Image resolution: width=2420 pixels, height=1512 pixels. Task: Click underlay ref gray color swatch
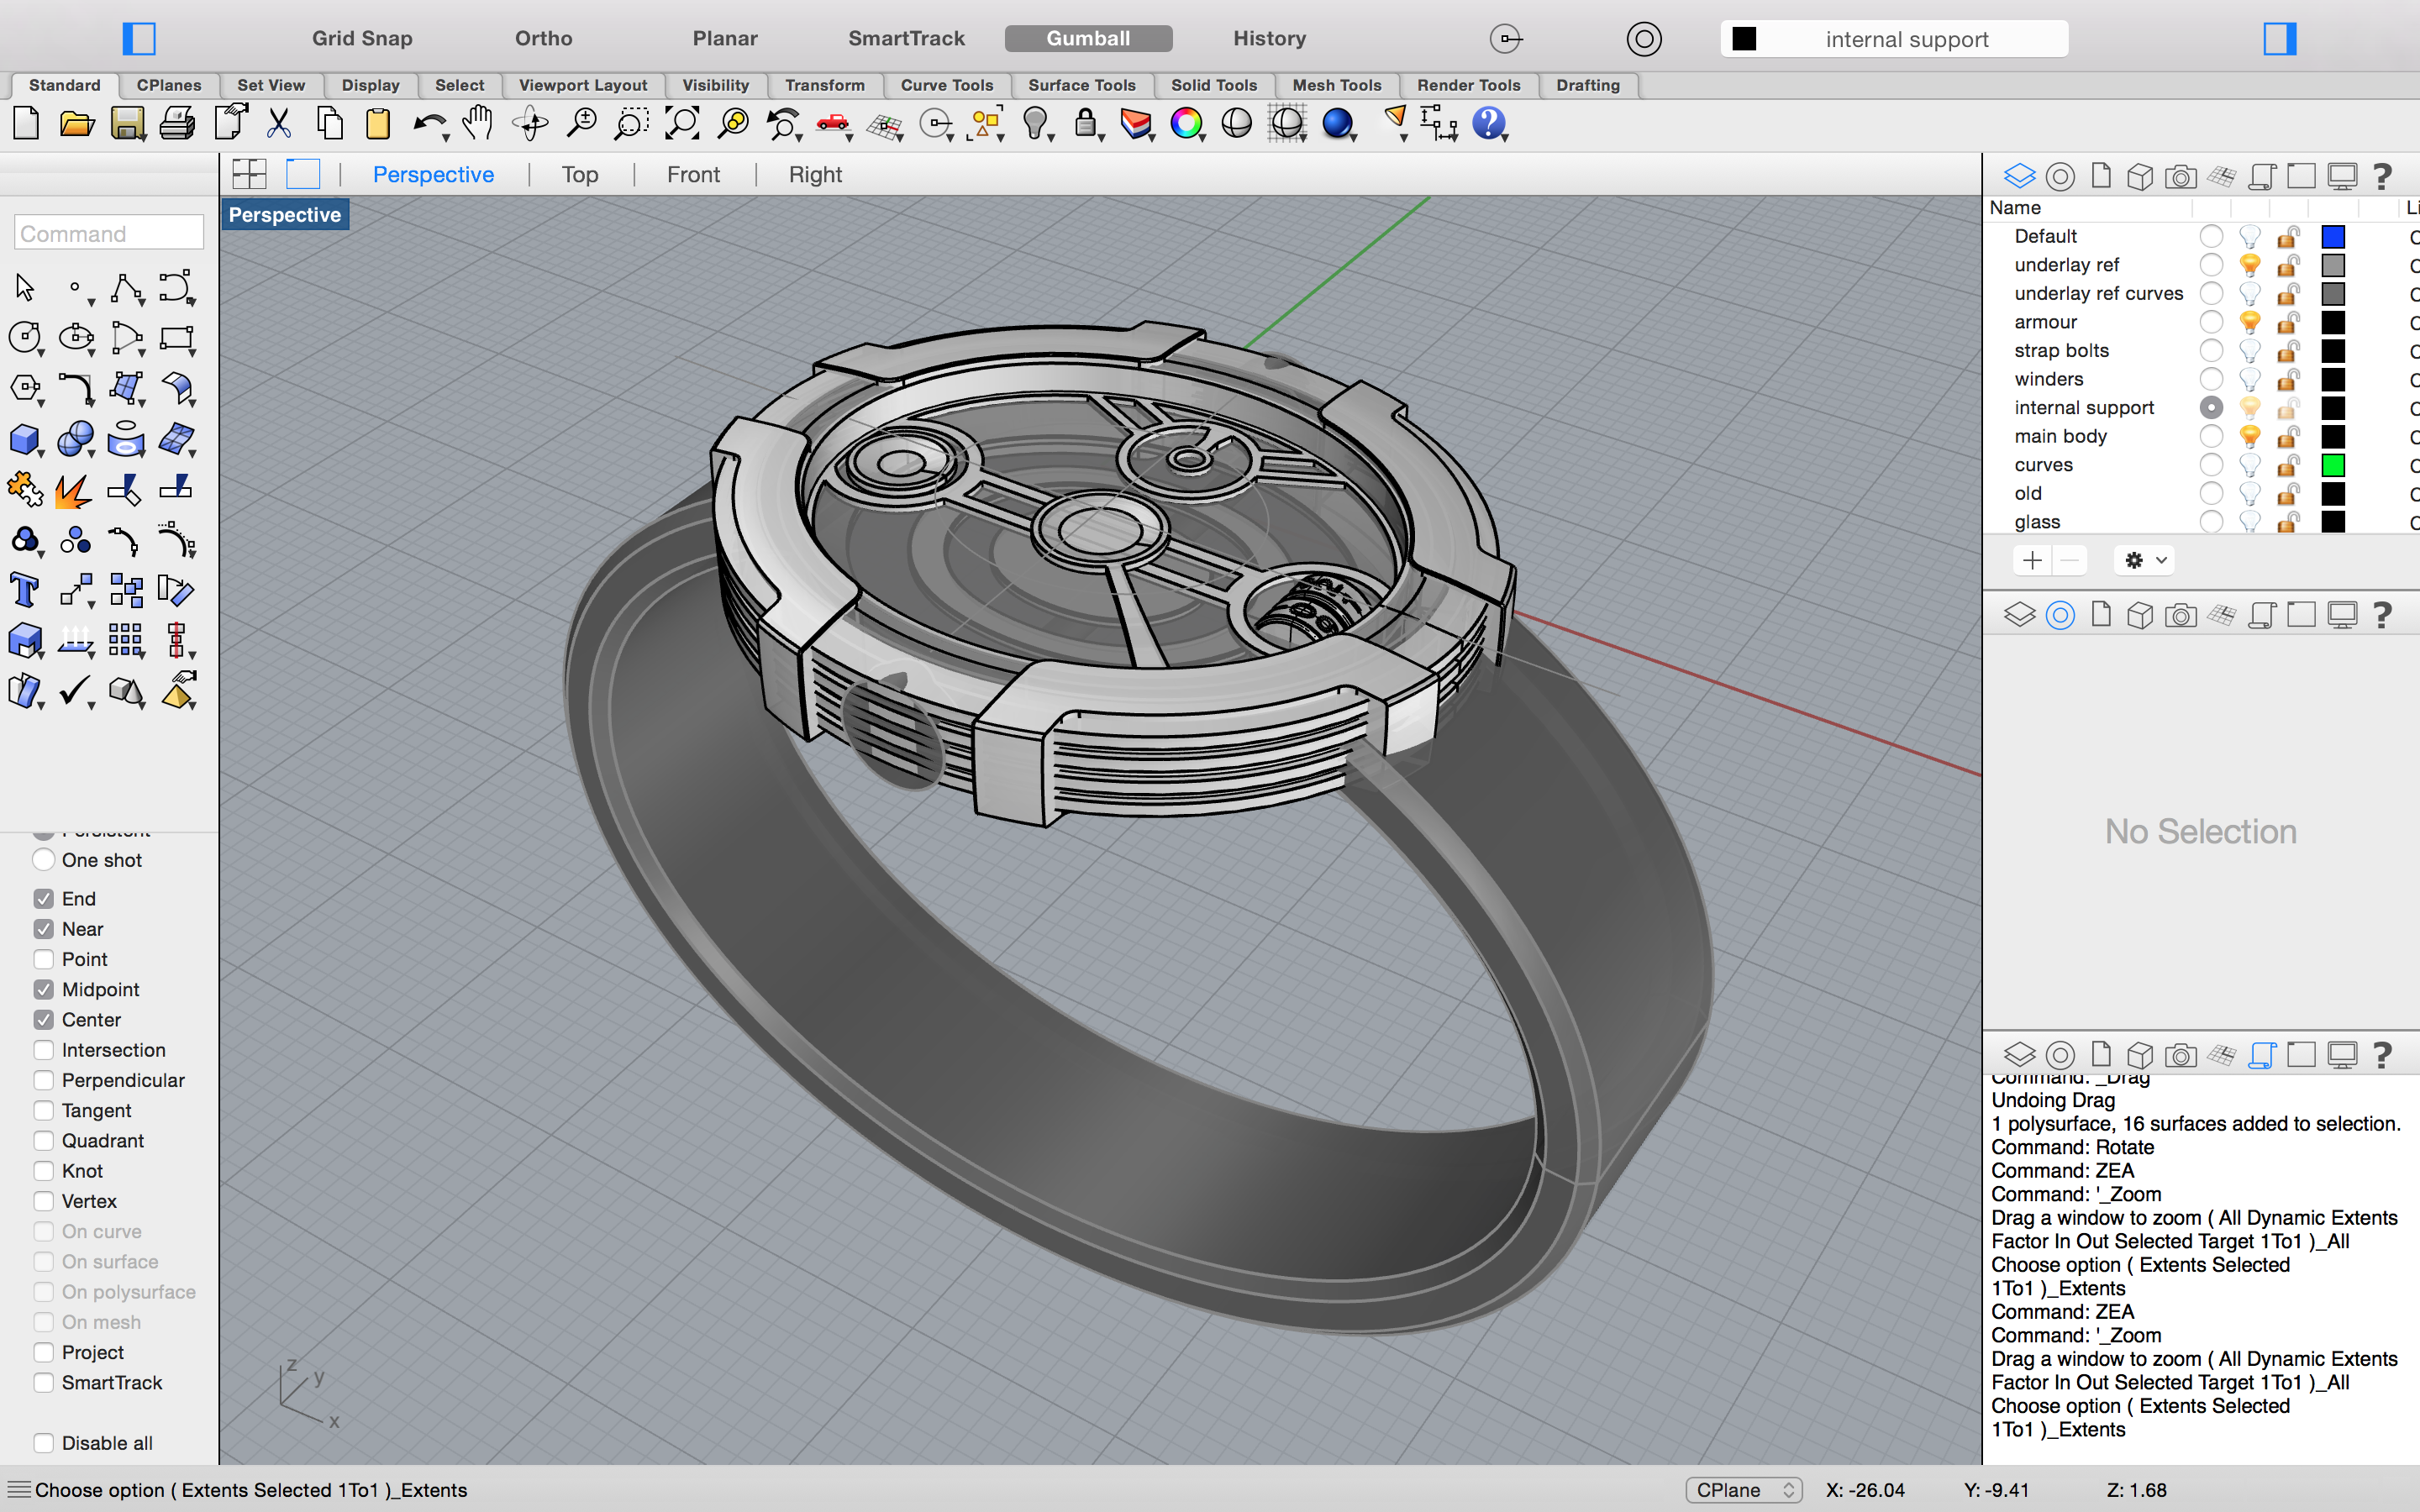click(x=2333, y=265)
